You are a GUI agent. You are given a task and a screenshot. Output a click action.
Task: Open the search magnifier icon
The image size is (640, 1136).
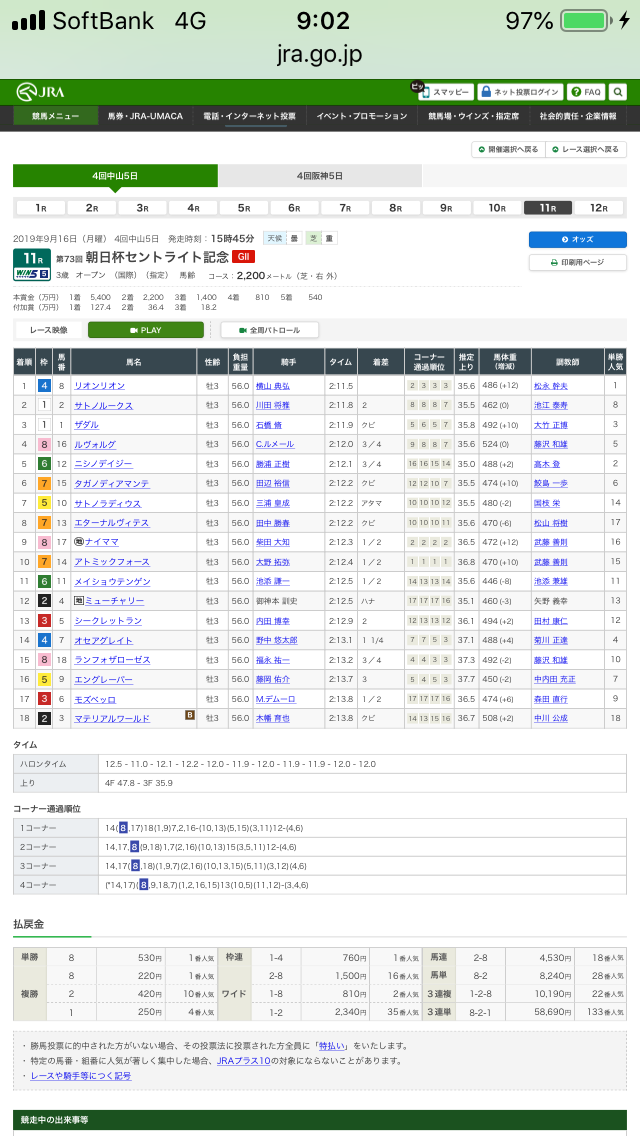pos(618,92)
